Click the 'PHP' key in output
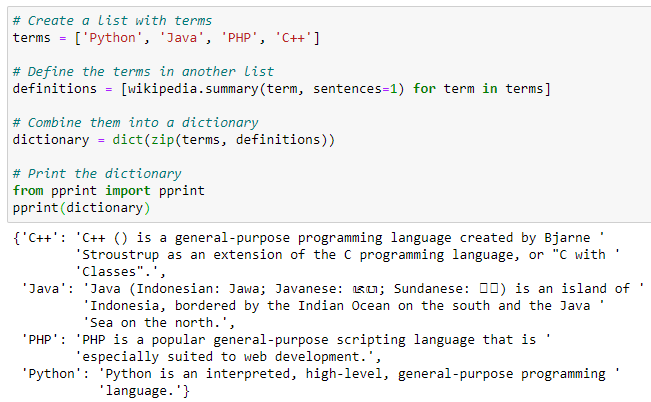 tap(40, 340)
